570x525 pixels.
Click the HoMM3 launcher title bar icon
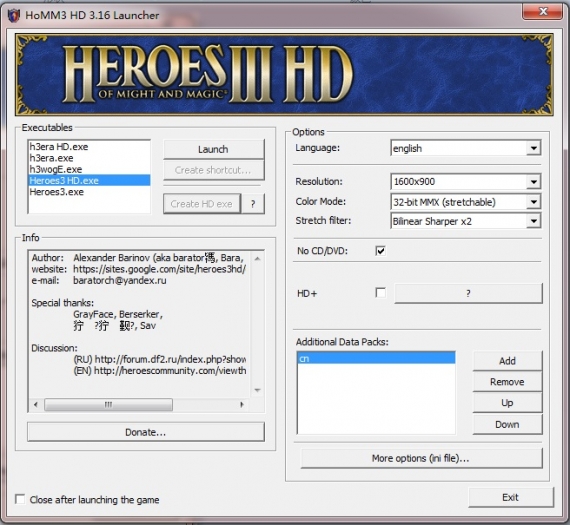[13, 15]
